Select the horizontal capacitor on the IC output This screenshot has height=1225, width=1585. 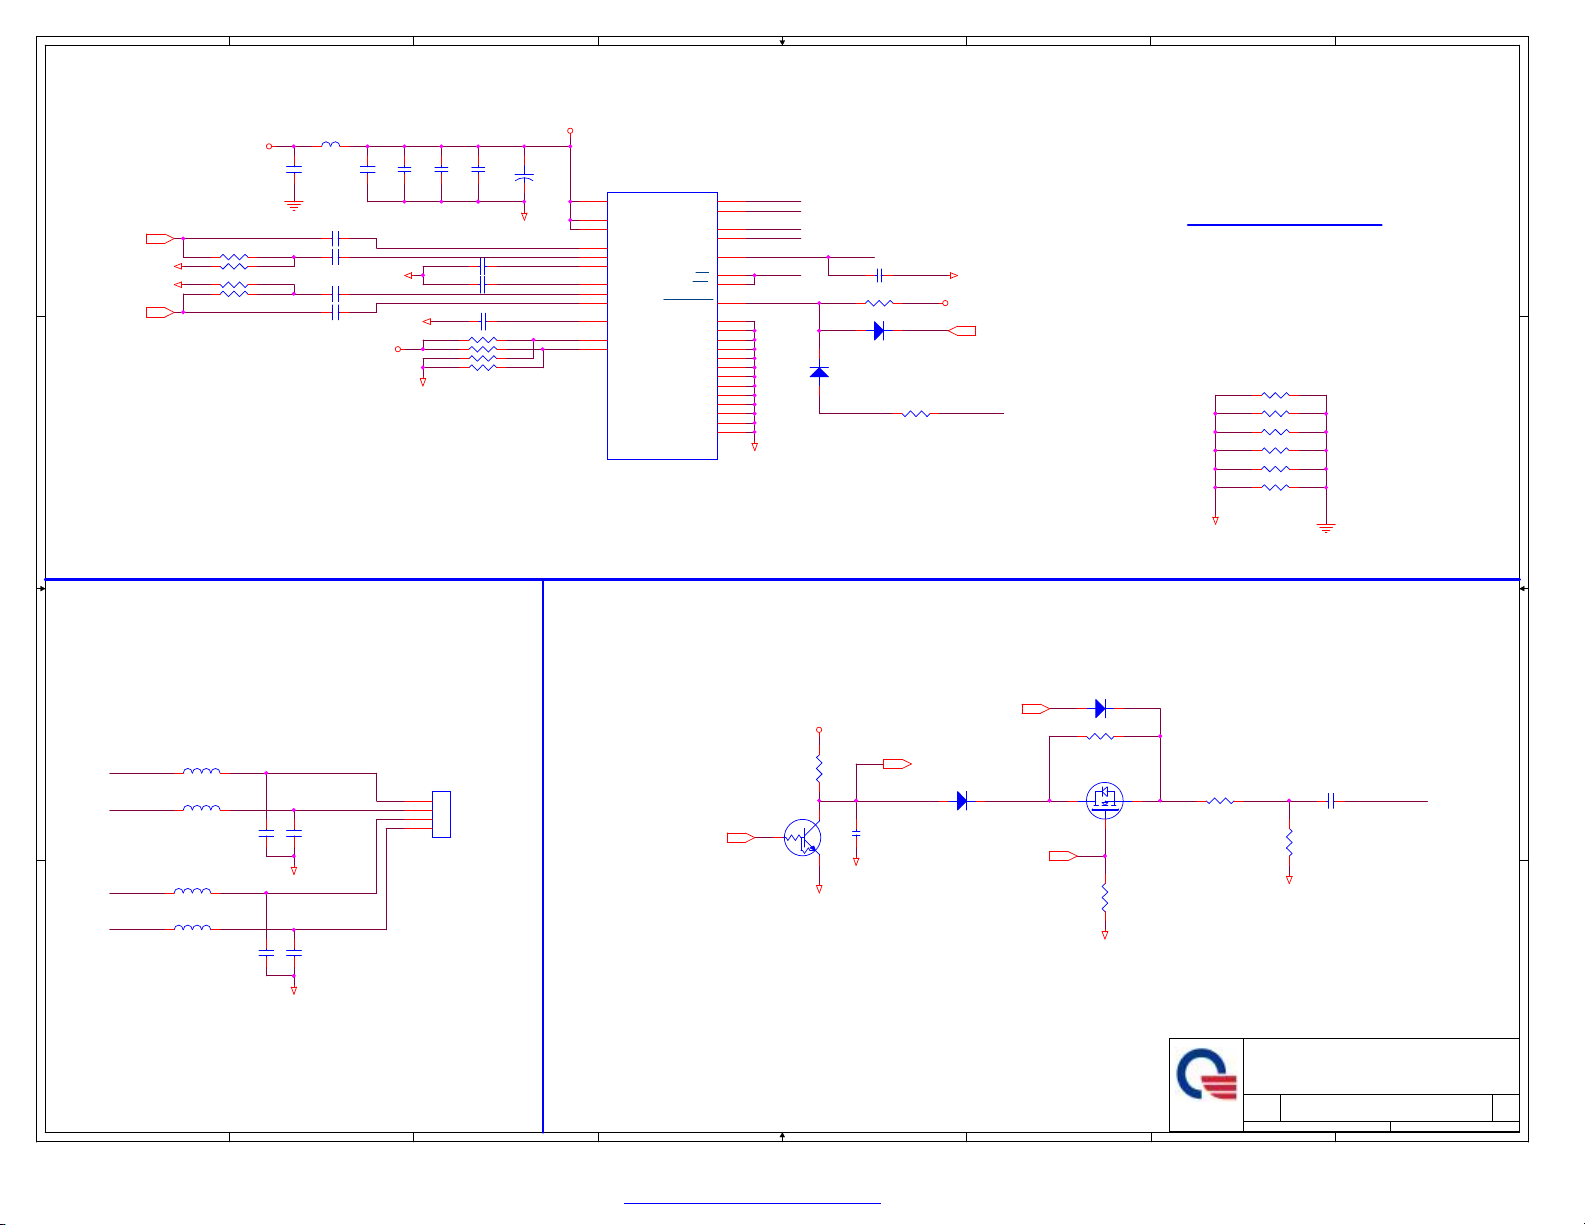click(879, 275)
